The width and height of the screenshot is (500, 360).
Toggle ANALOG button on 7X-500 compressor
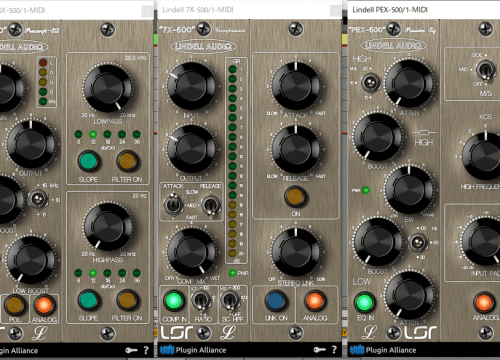pos(314,301)
